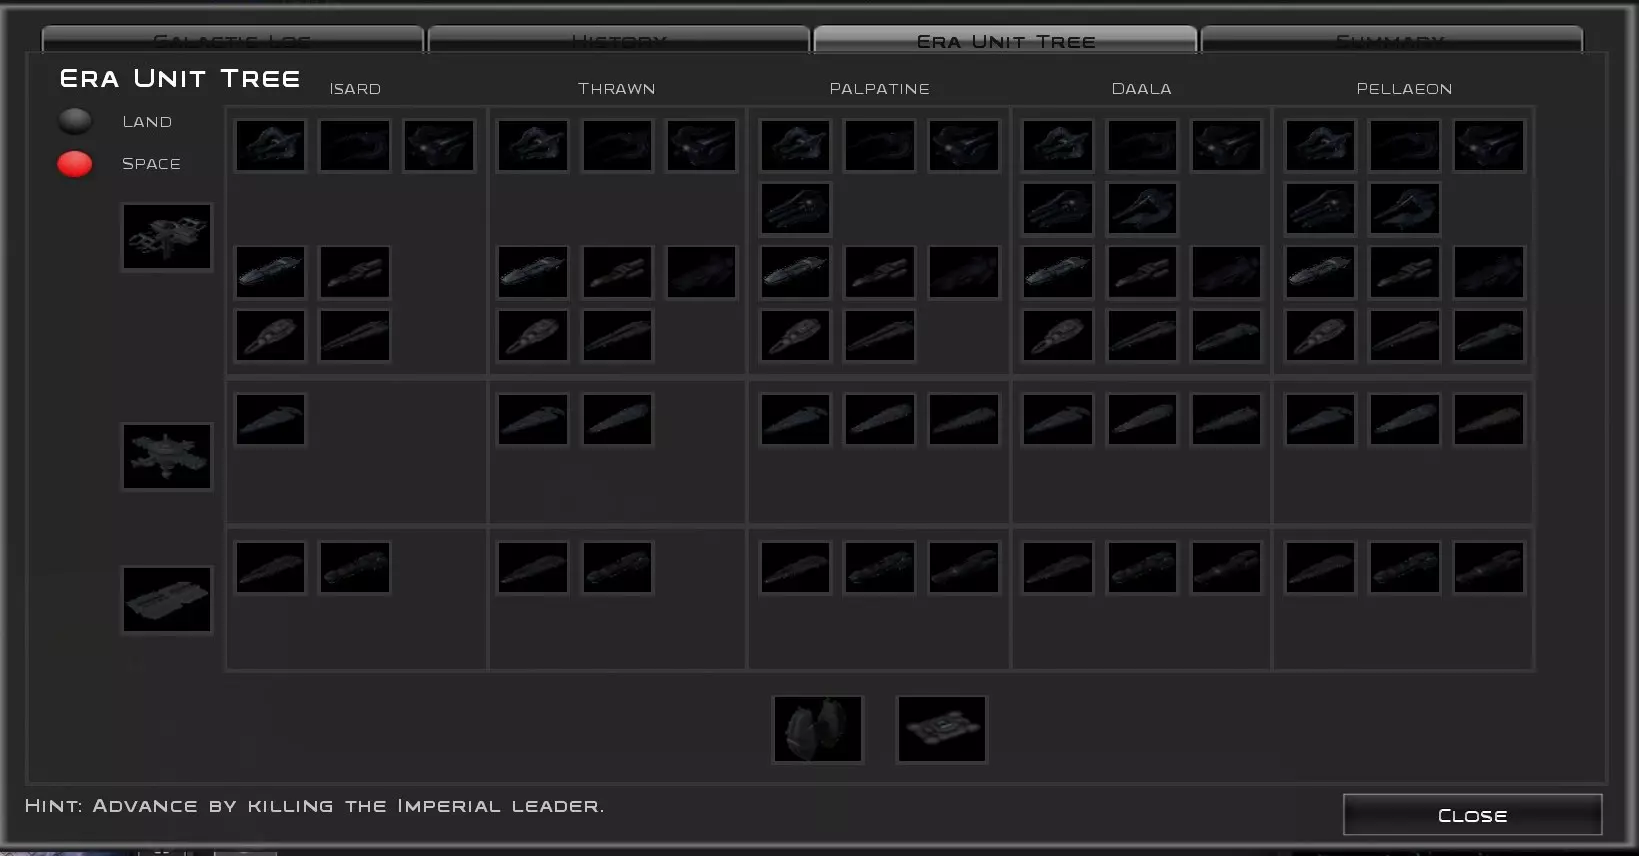Select second unit icon in Isard's top row
The height and width of the screenshot is (856, 1639).
tap(355, 146)
